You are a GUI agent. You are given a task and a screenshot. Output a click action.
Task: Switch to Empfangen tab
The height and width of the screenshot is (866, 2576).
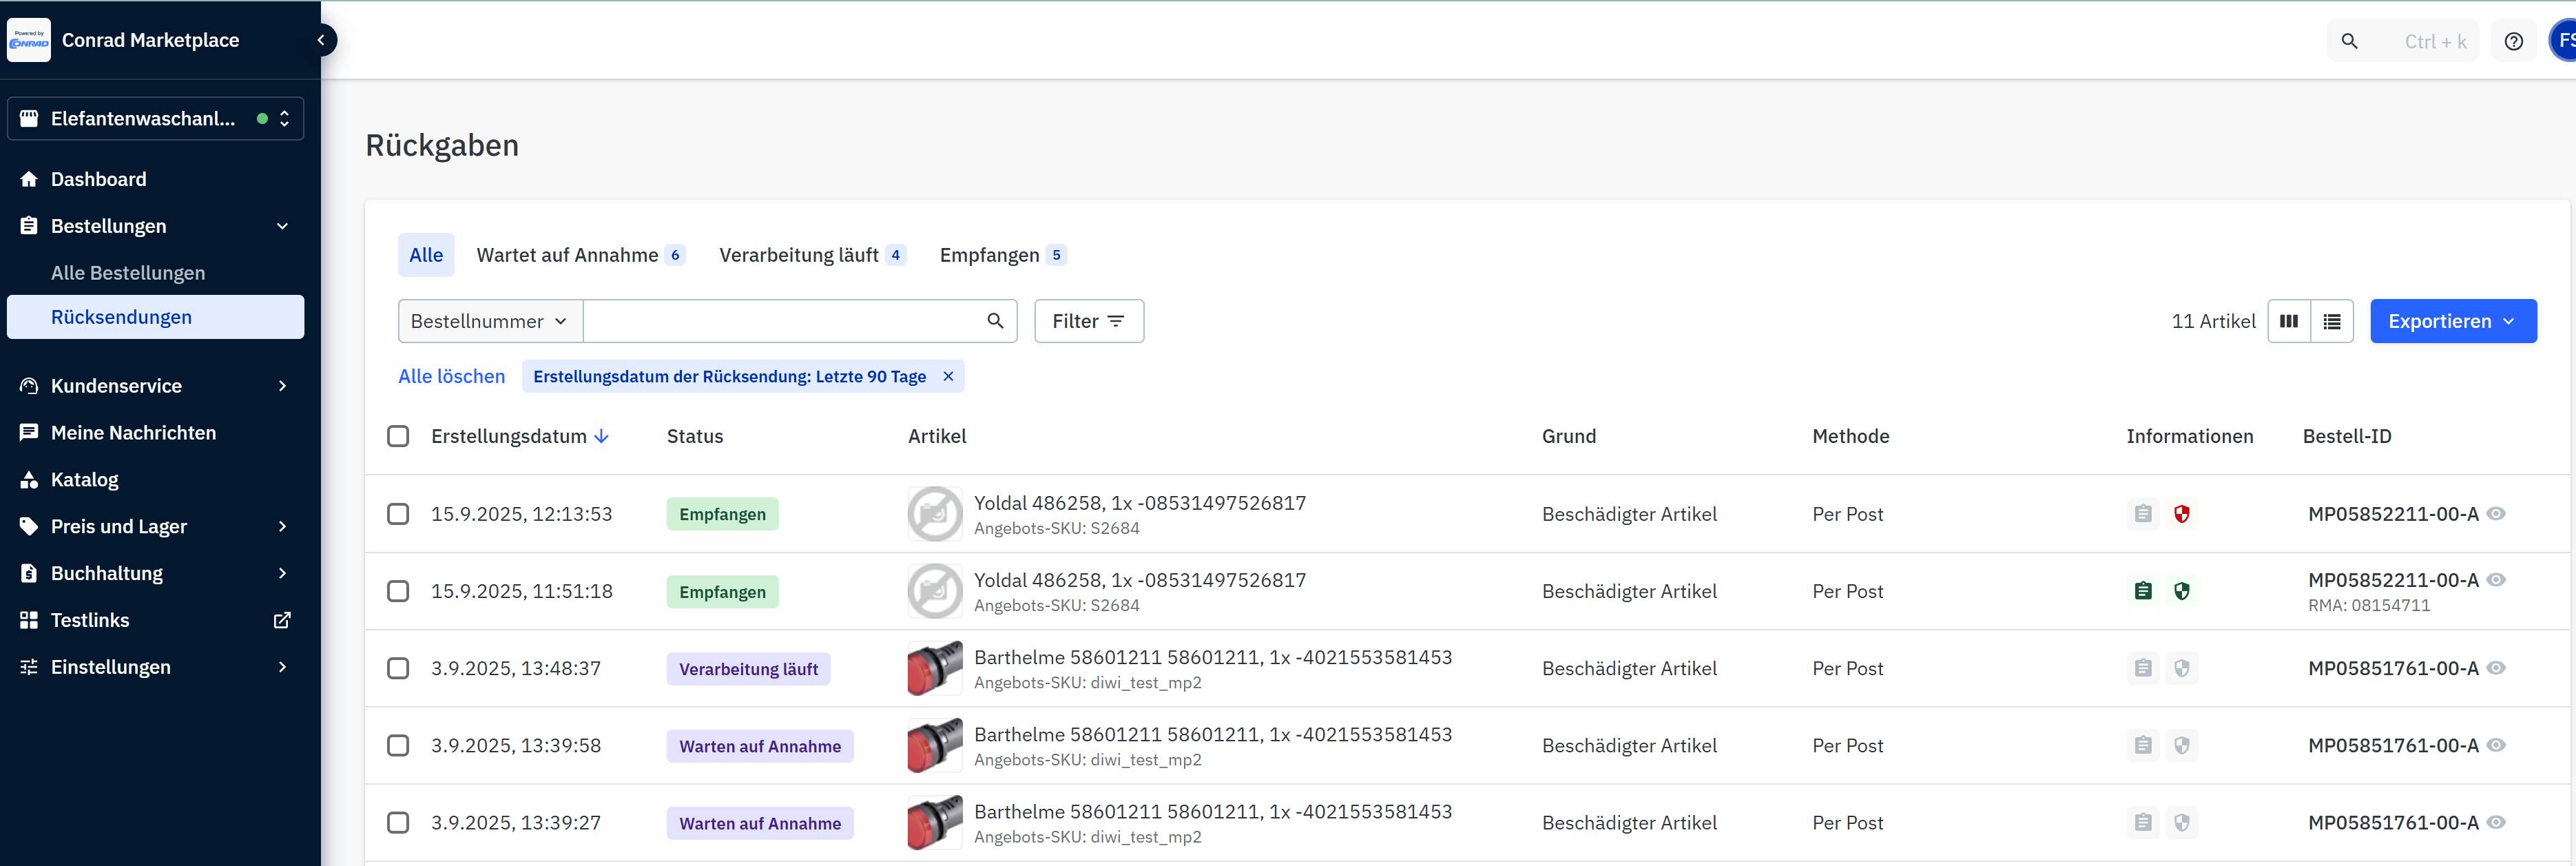point(990,255)
